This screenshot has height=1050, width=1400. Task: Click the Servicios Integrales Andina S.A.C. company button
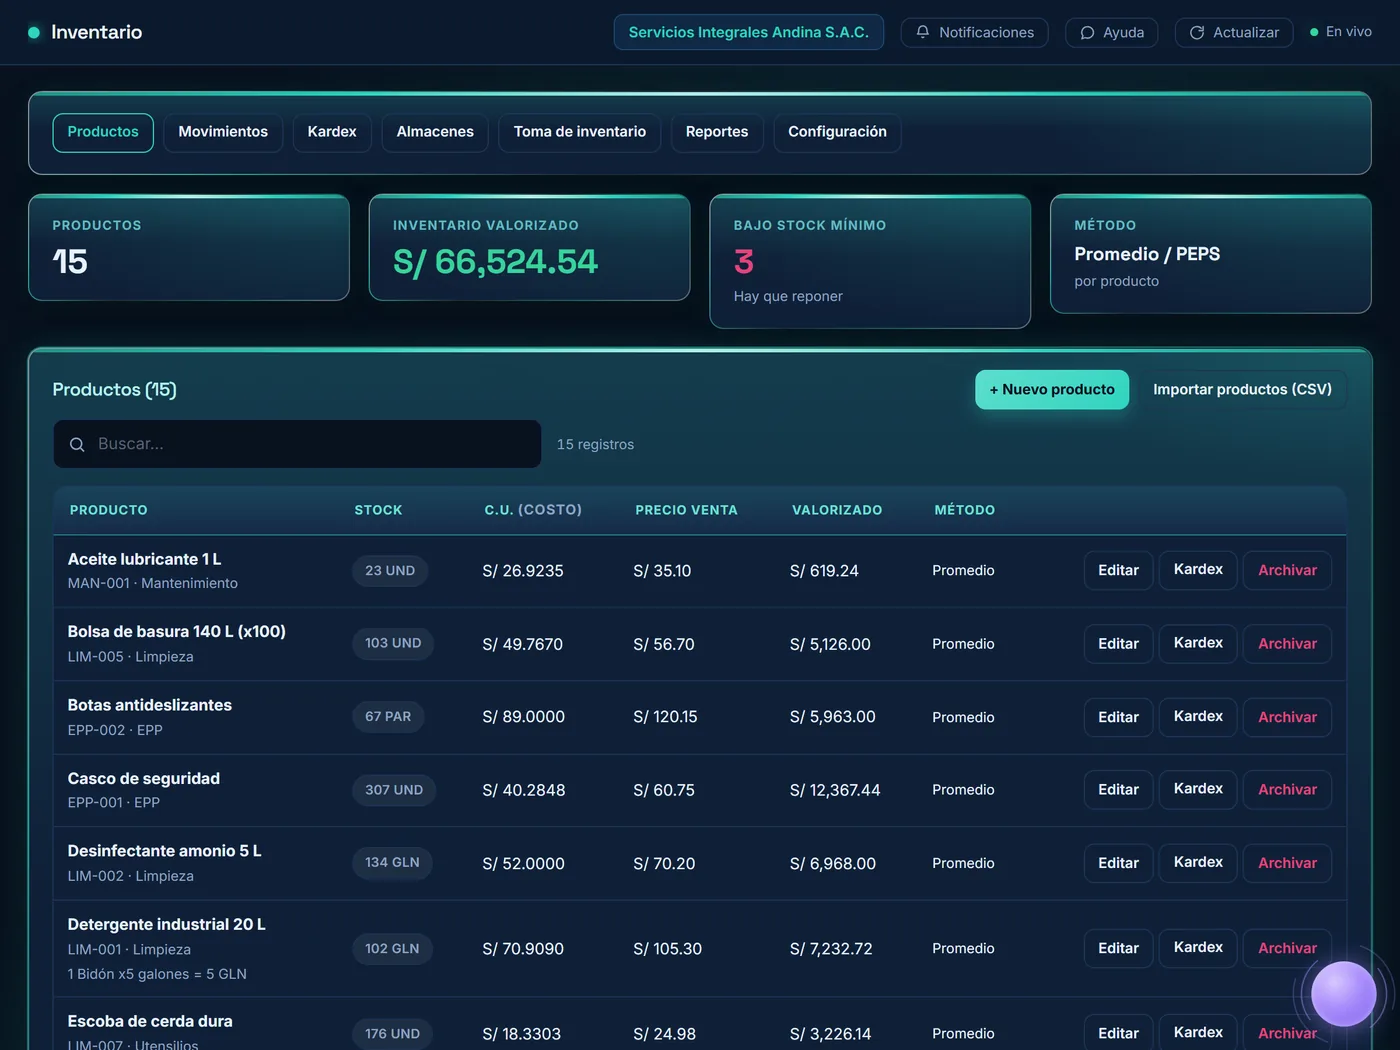[x=749, y=32]
